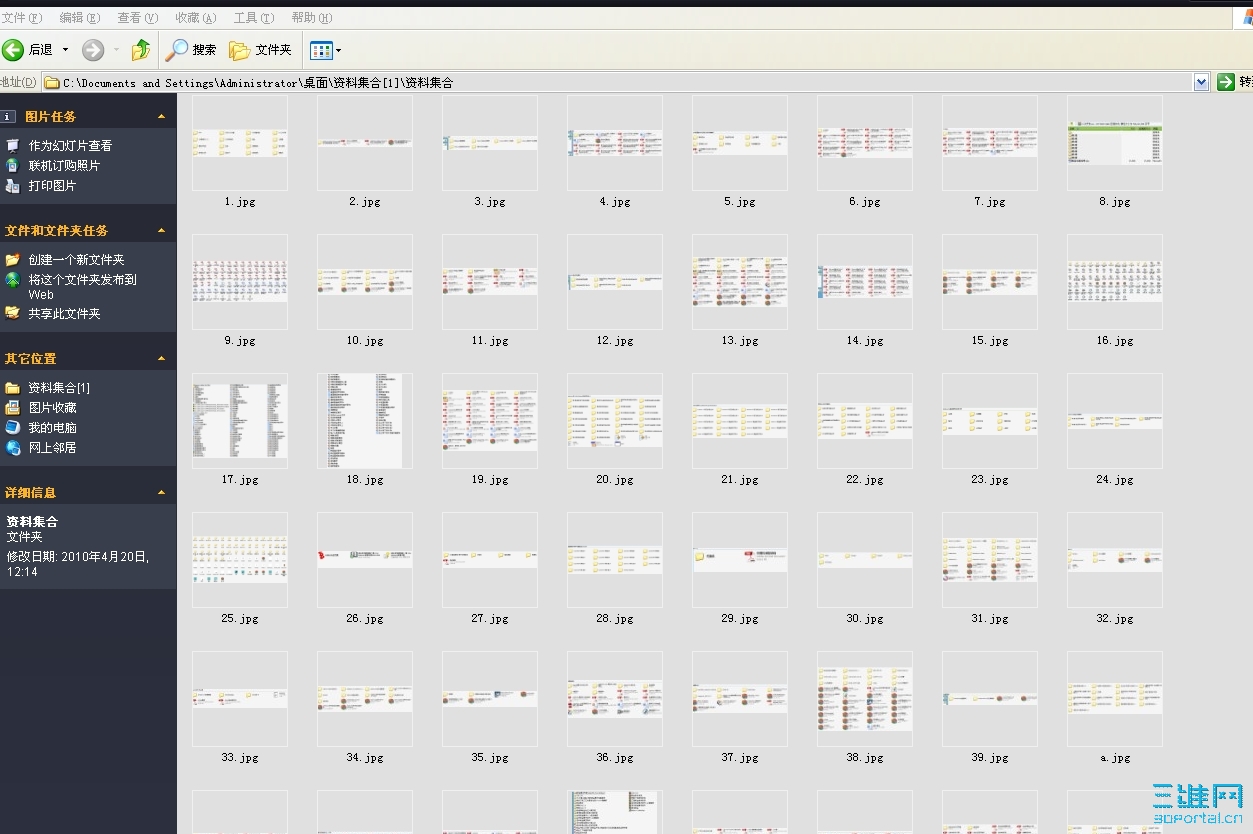
Task: Click the file name 24.jpg
Action: click(x=1115, y=480)
